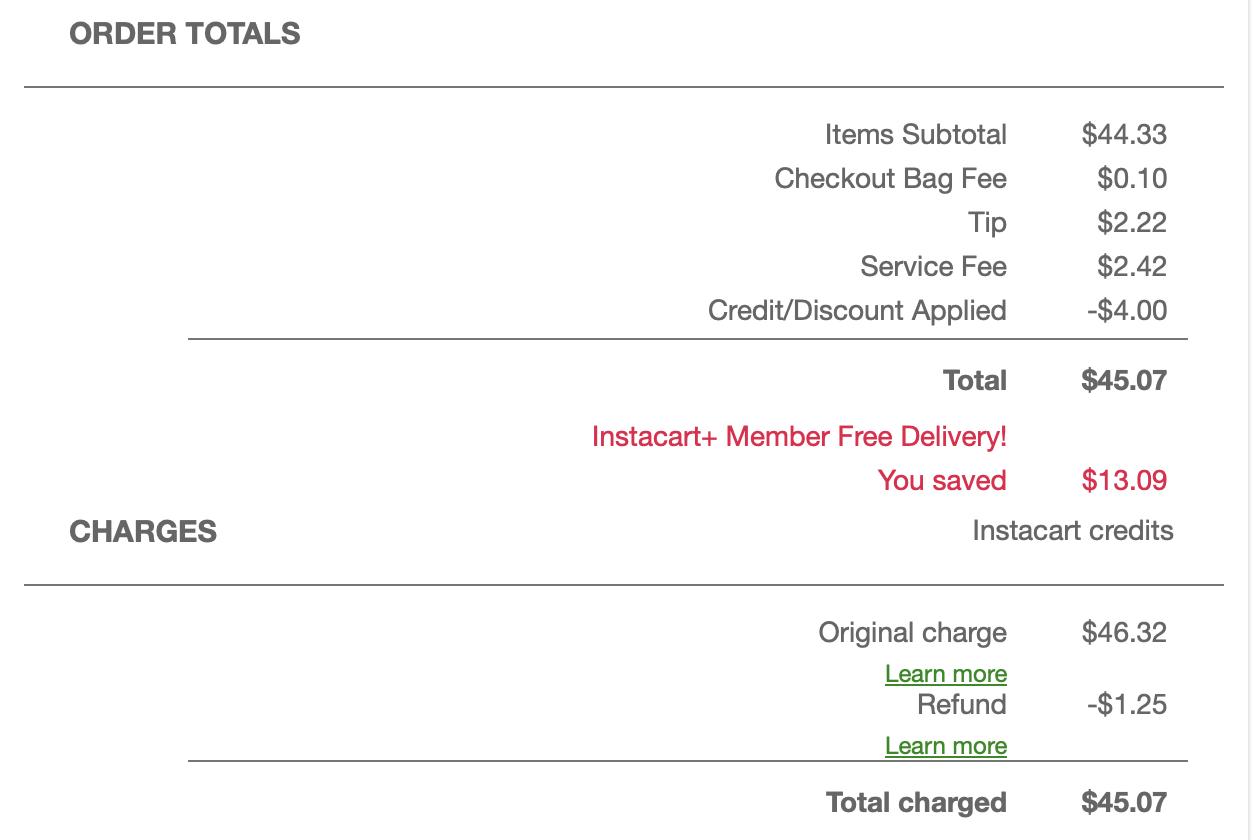Image resolution: width=1252 pixels, height=840 pixels.
Task: Open the Learn more link under Refund
Action: point(945,746)
